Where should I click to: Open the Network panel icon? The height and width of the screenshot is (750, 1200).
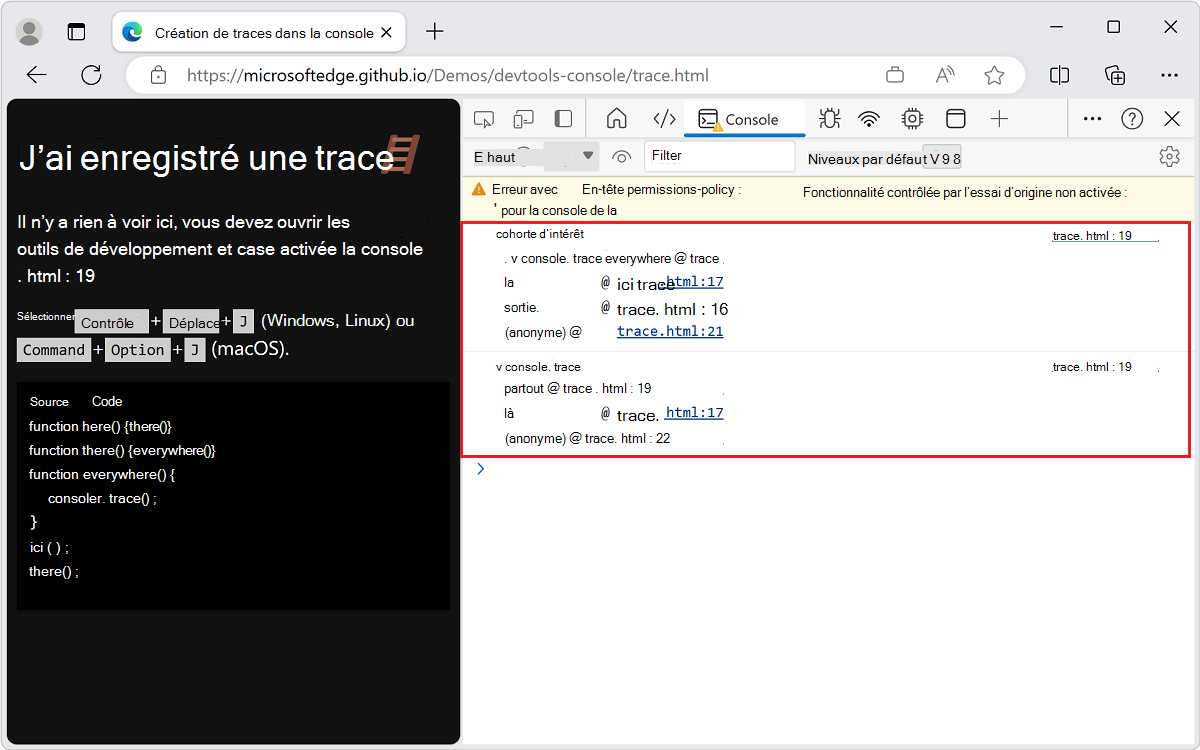(869, 118)
